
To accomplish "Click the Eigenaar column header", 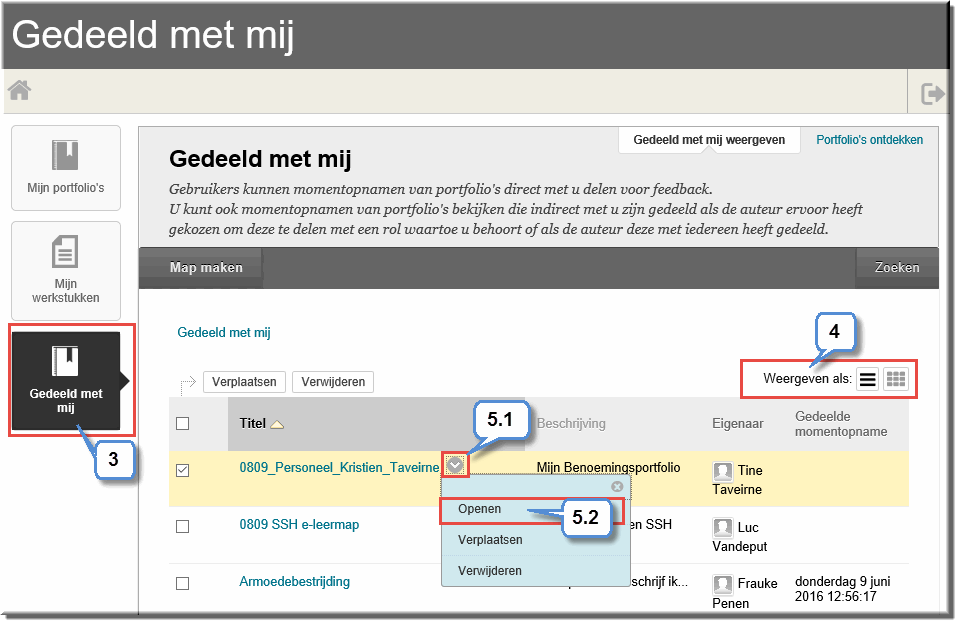I will click(x=738, y=423).
